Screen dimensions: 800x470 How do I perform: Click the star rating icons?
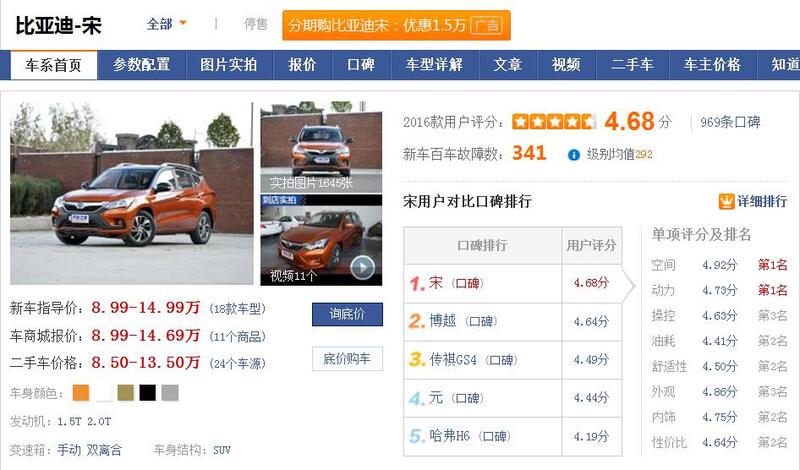[x=554, y=122]
